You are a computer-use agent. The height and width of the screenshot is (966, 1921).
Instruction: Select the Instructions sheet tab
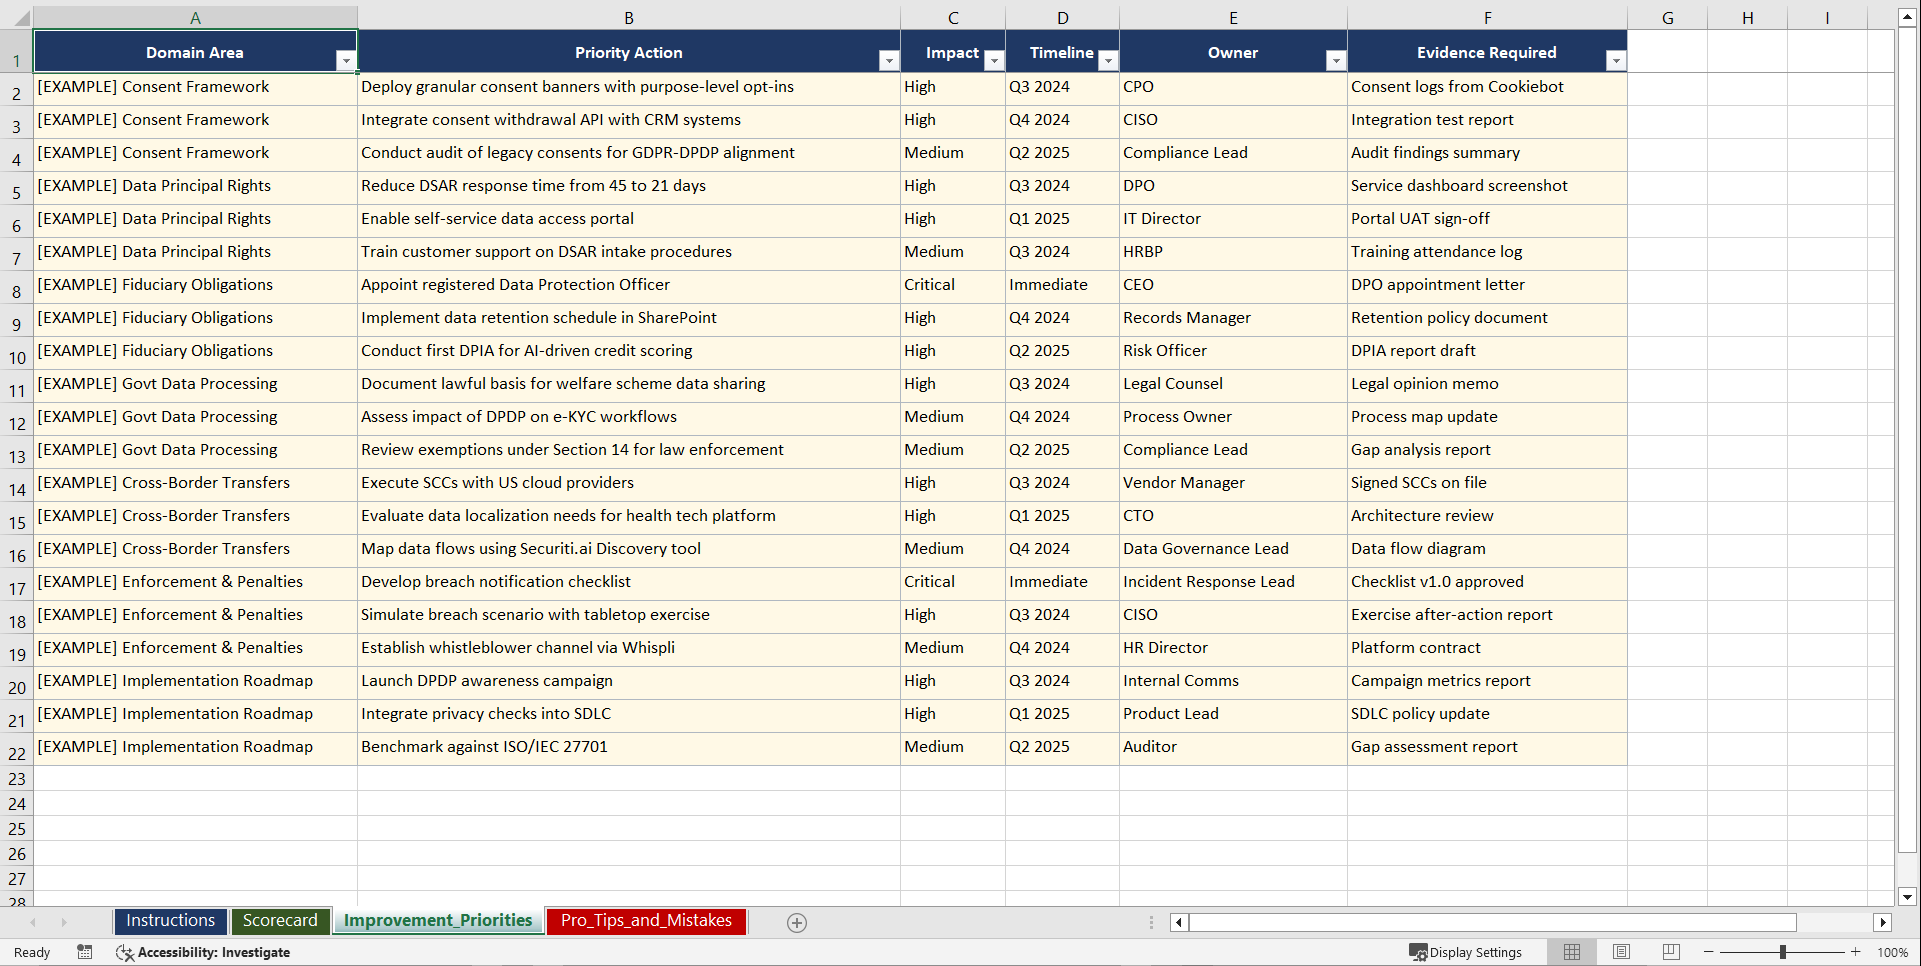point(170,921)
